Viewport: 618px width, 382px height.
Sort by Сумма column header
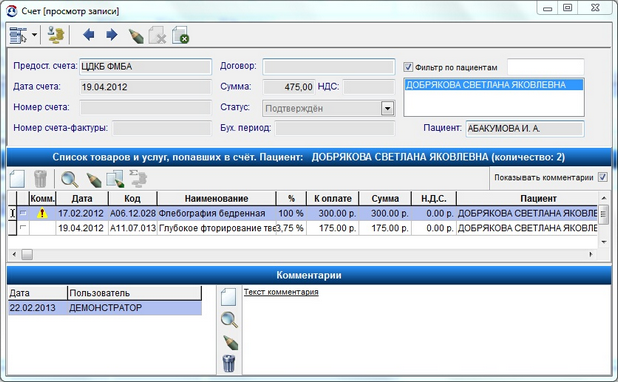[x=385, y=198]
